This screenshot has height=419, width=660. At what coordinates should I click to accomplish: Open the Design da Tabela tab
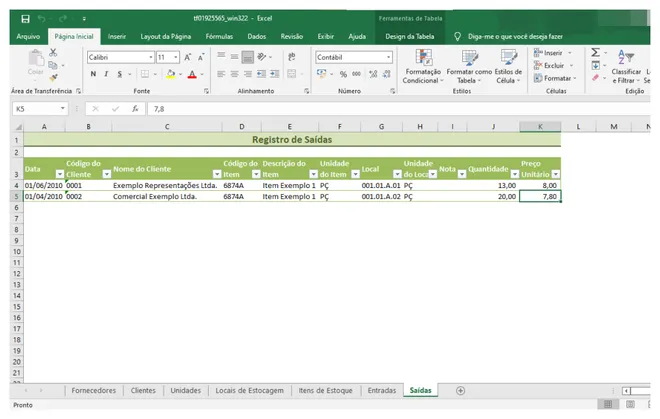[410, 37]
